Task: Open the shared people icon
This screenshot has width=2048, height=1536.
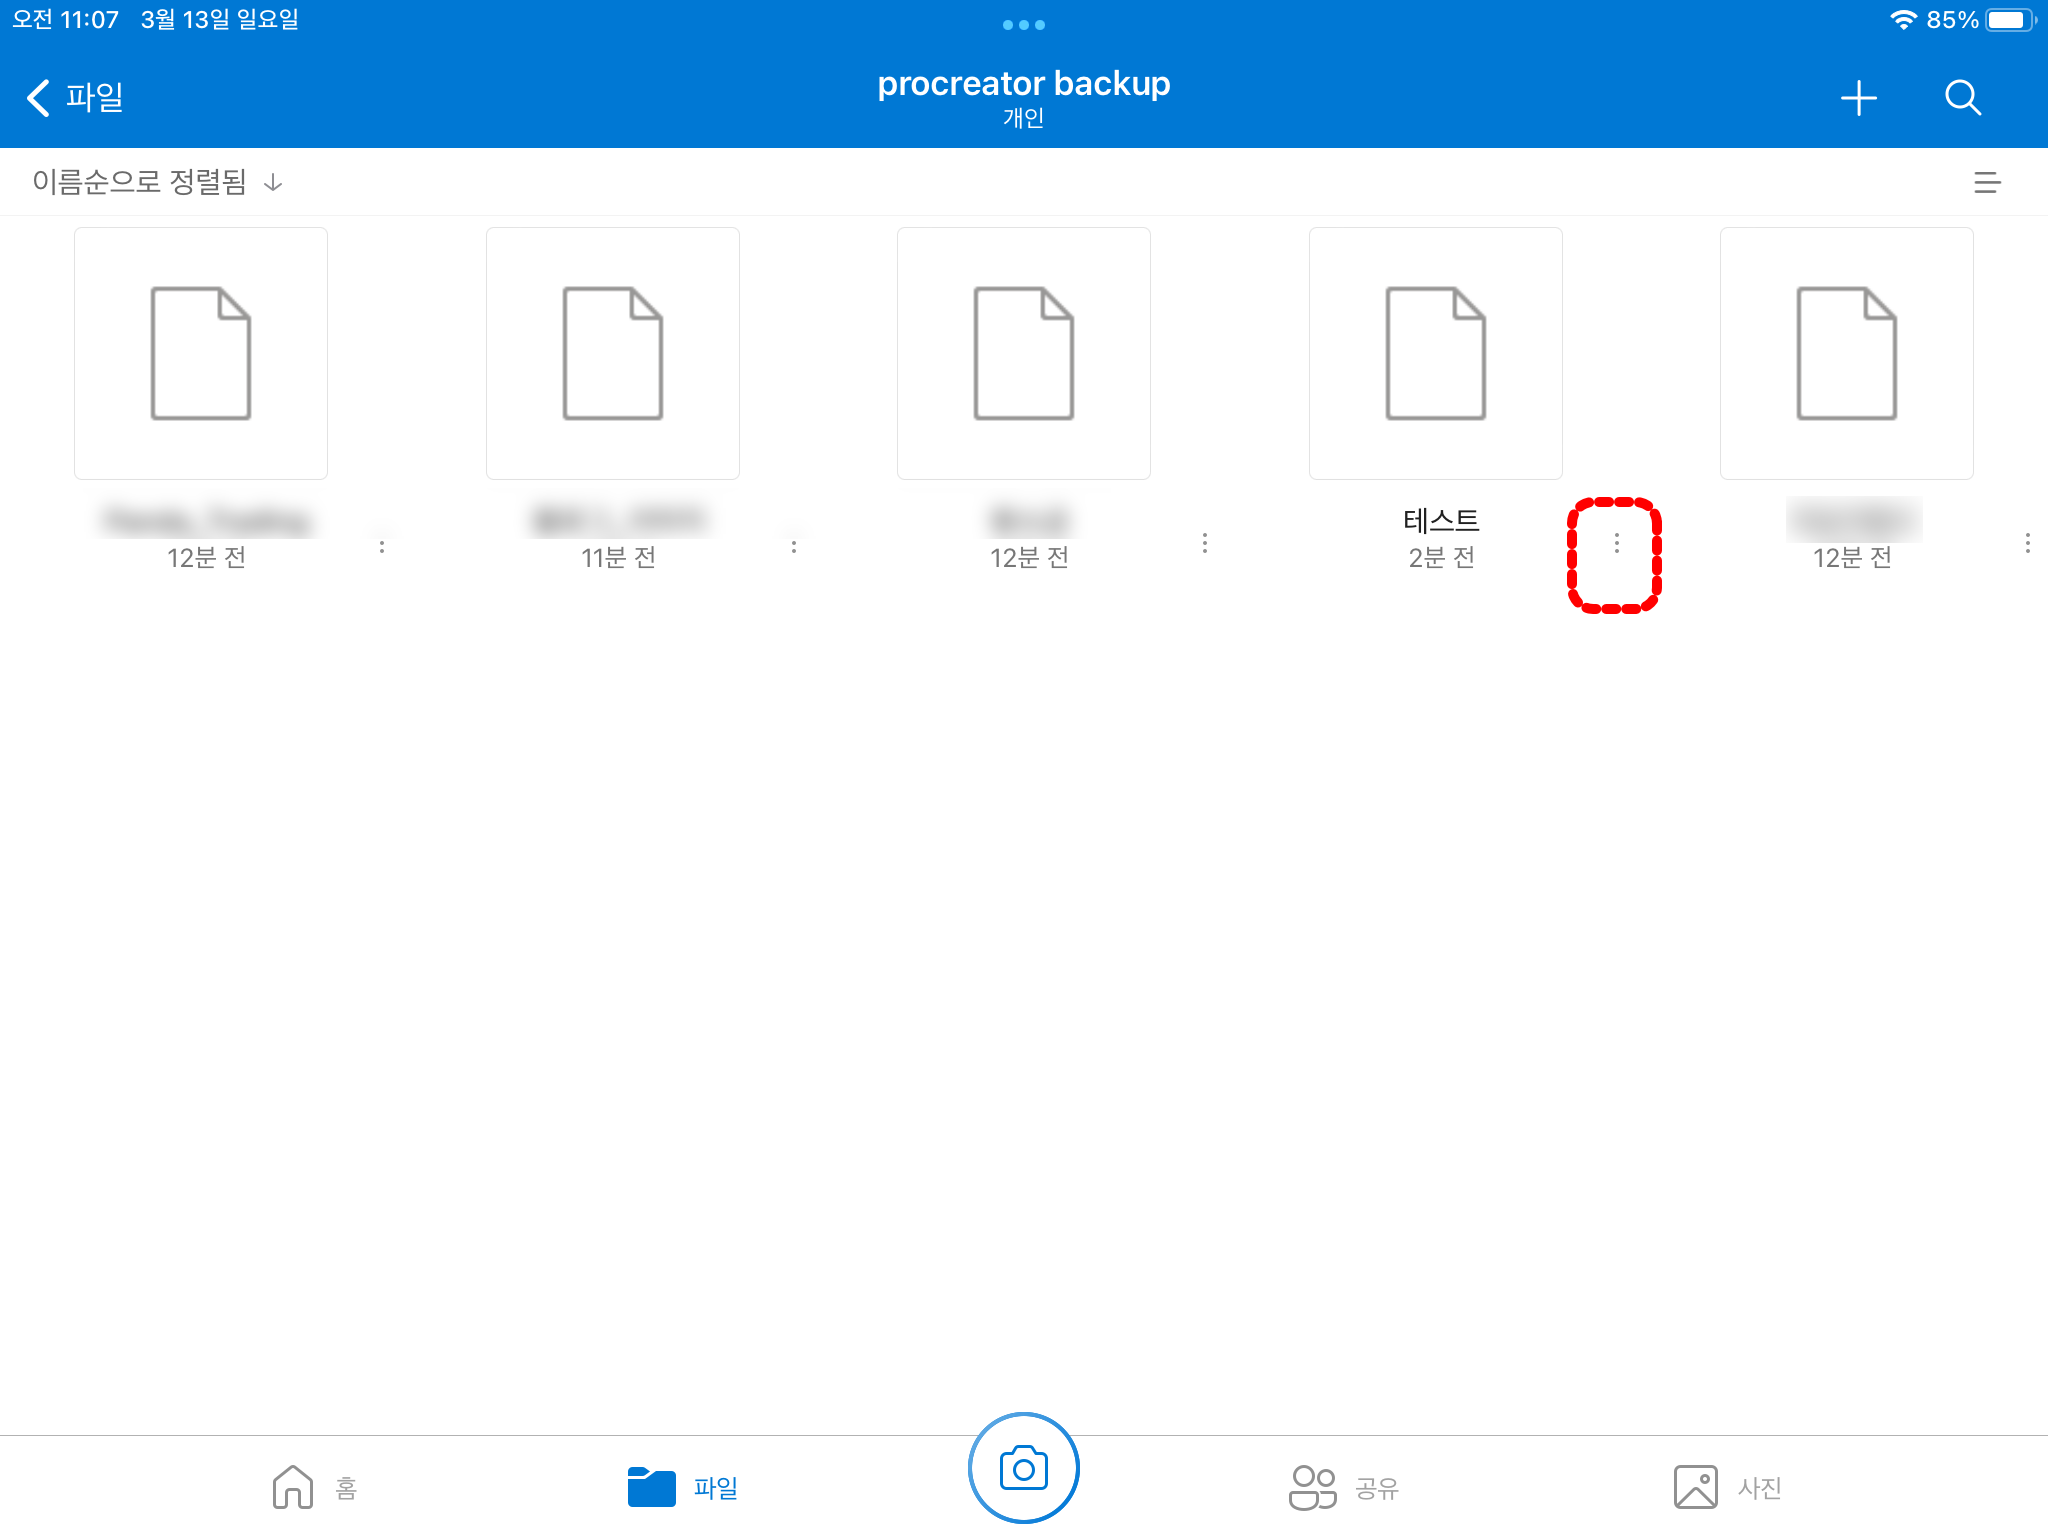Action: point(1312,1487)
